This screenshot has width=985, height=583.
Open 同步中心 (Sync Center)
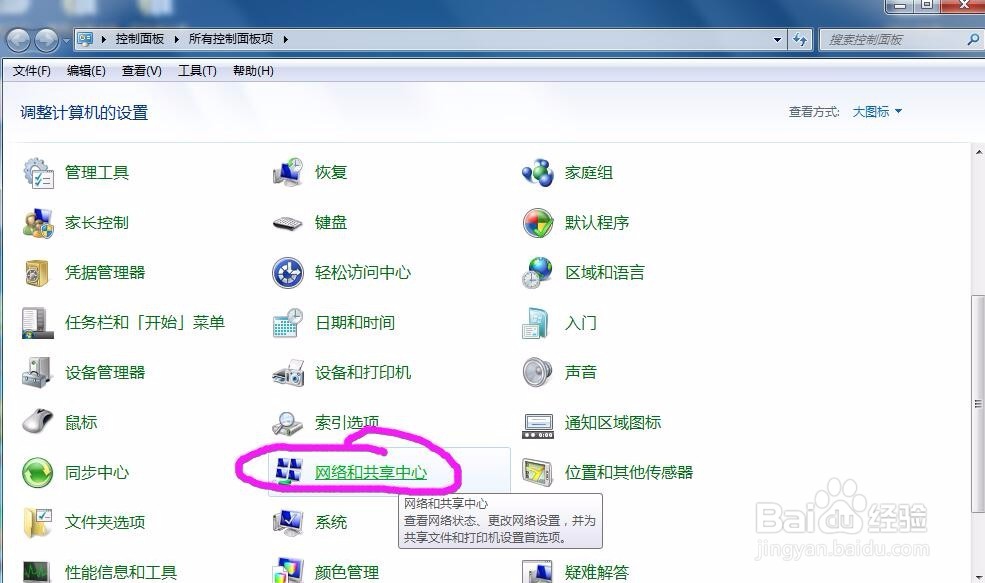coord(96,472)
